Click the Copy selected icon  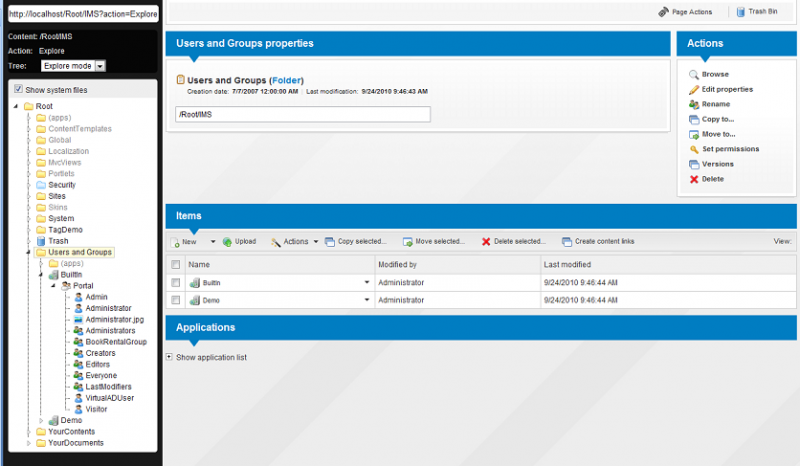[330, 242]
